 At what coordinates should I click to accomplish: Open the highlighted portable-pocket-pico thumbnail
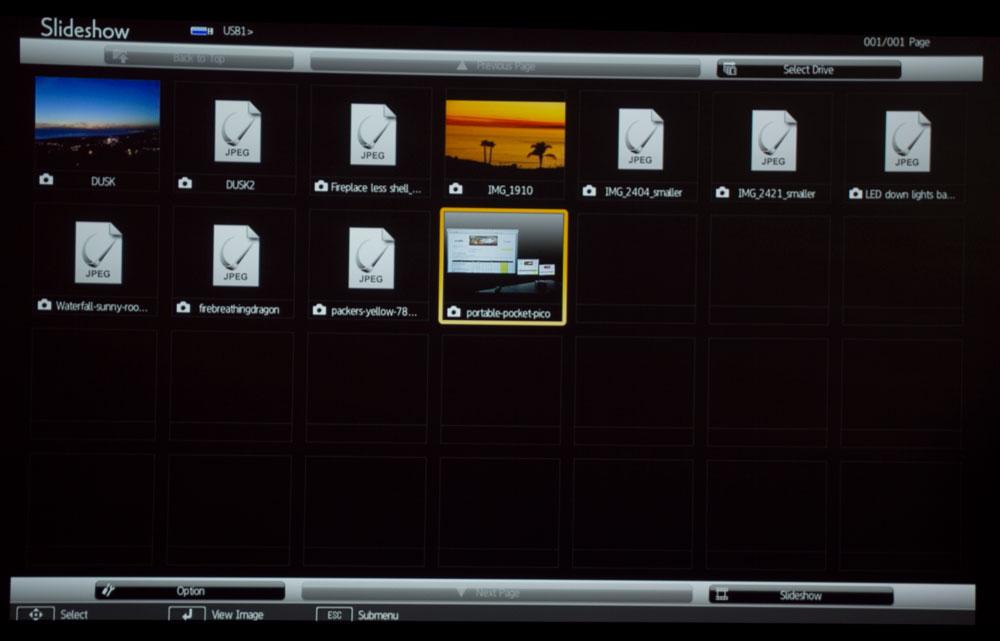click(503, 267)
